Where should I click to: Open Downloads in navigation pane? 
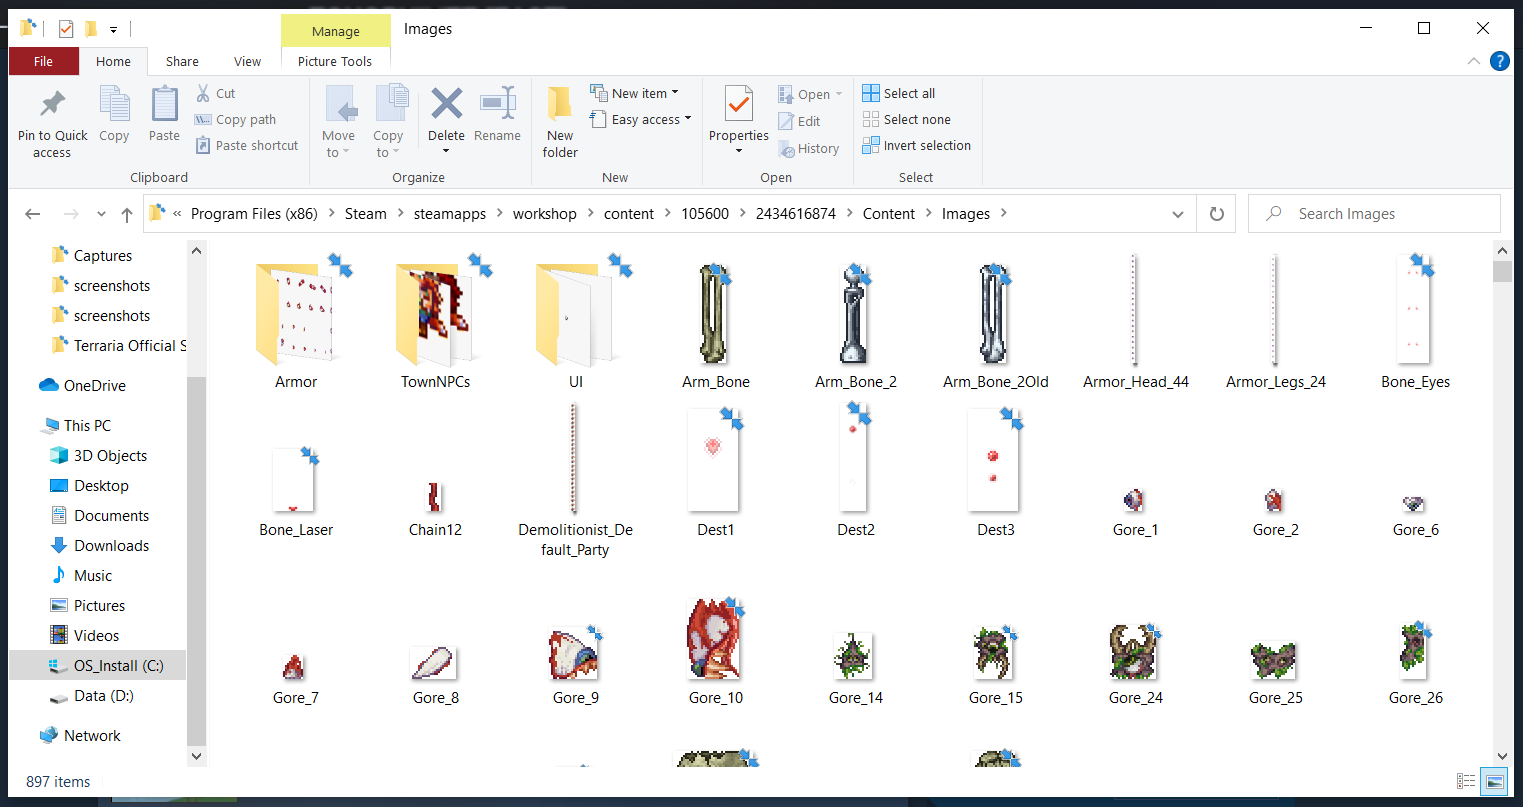point(111,545)
